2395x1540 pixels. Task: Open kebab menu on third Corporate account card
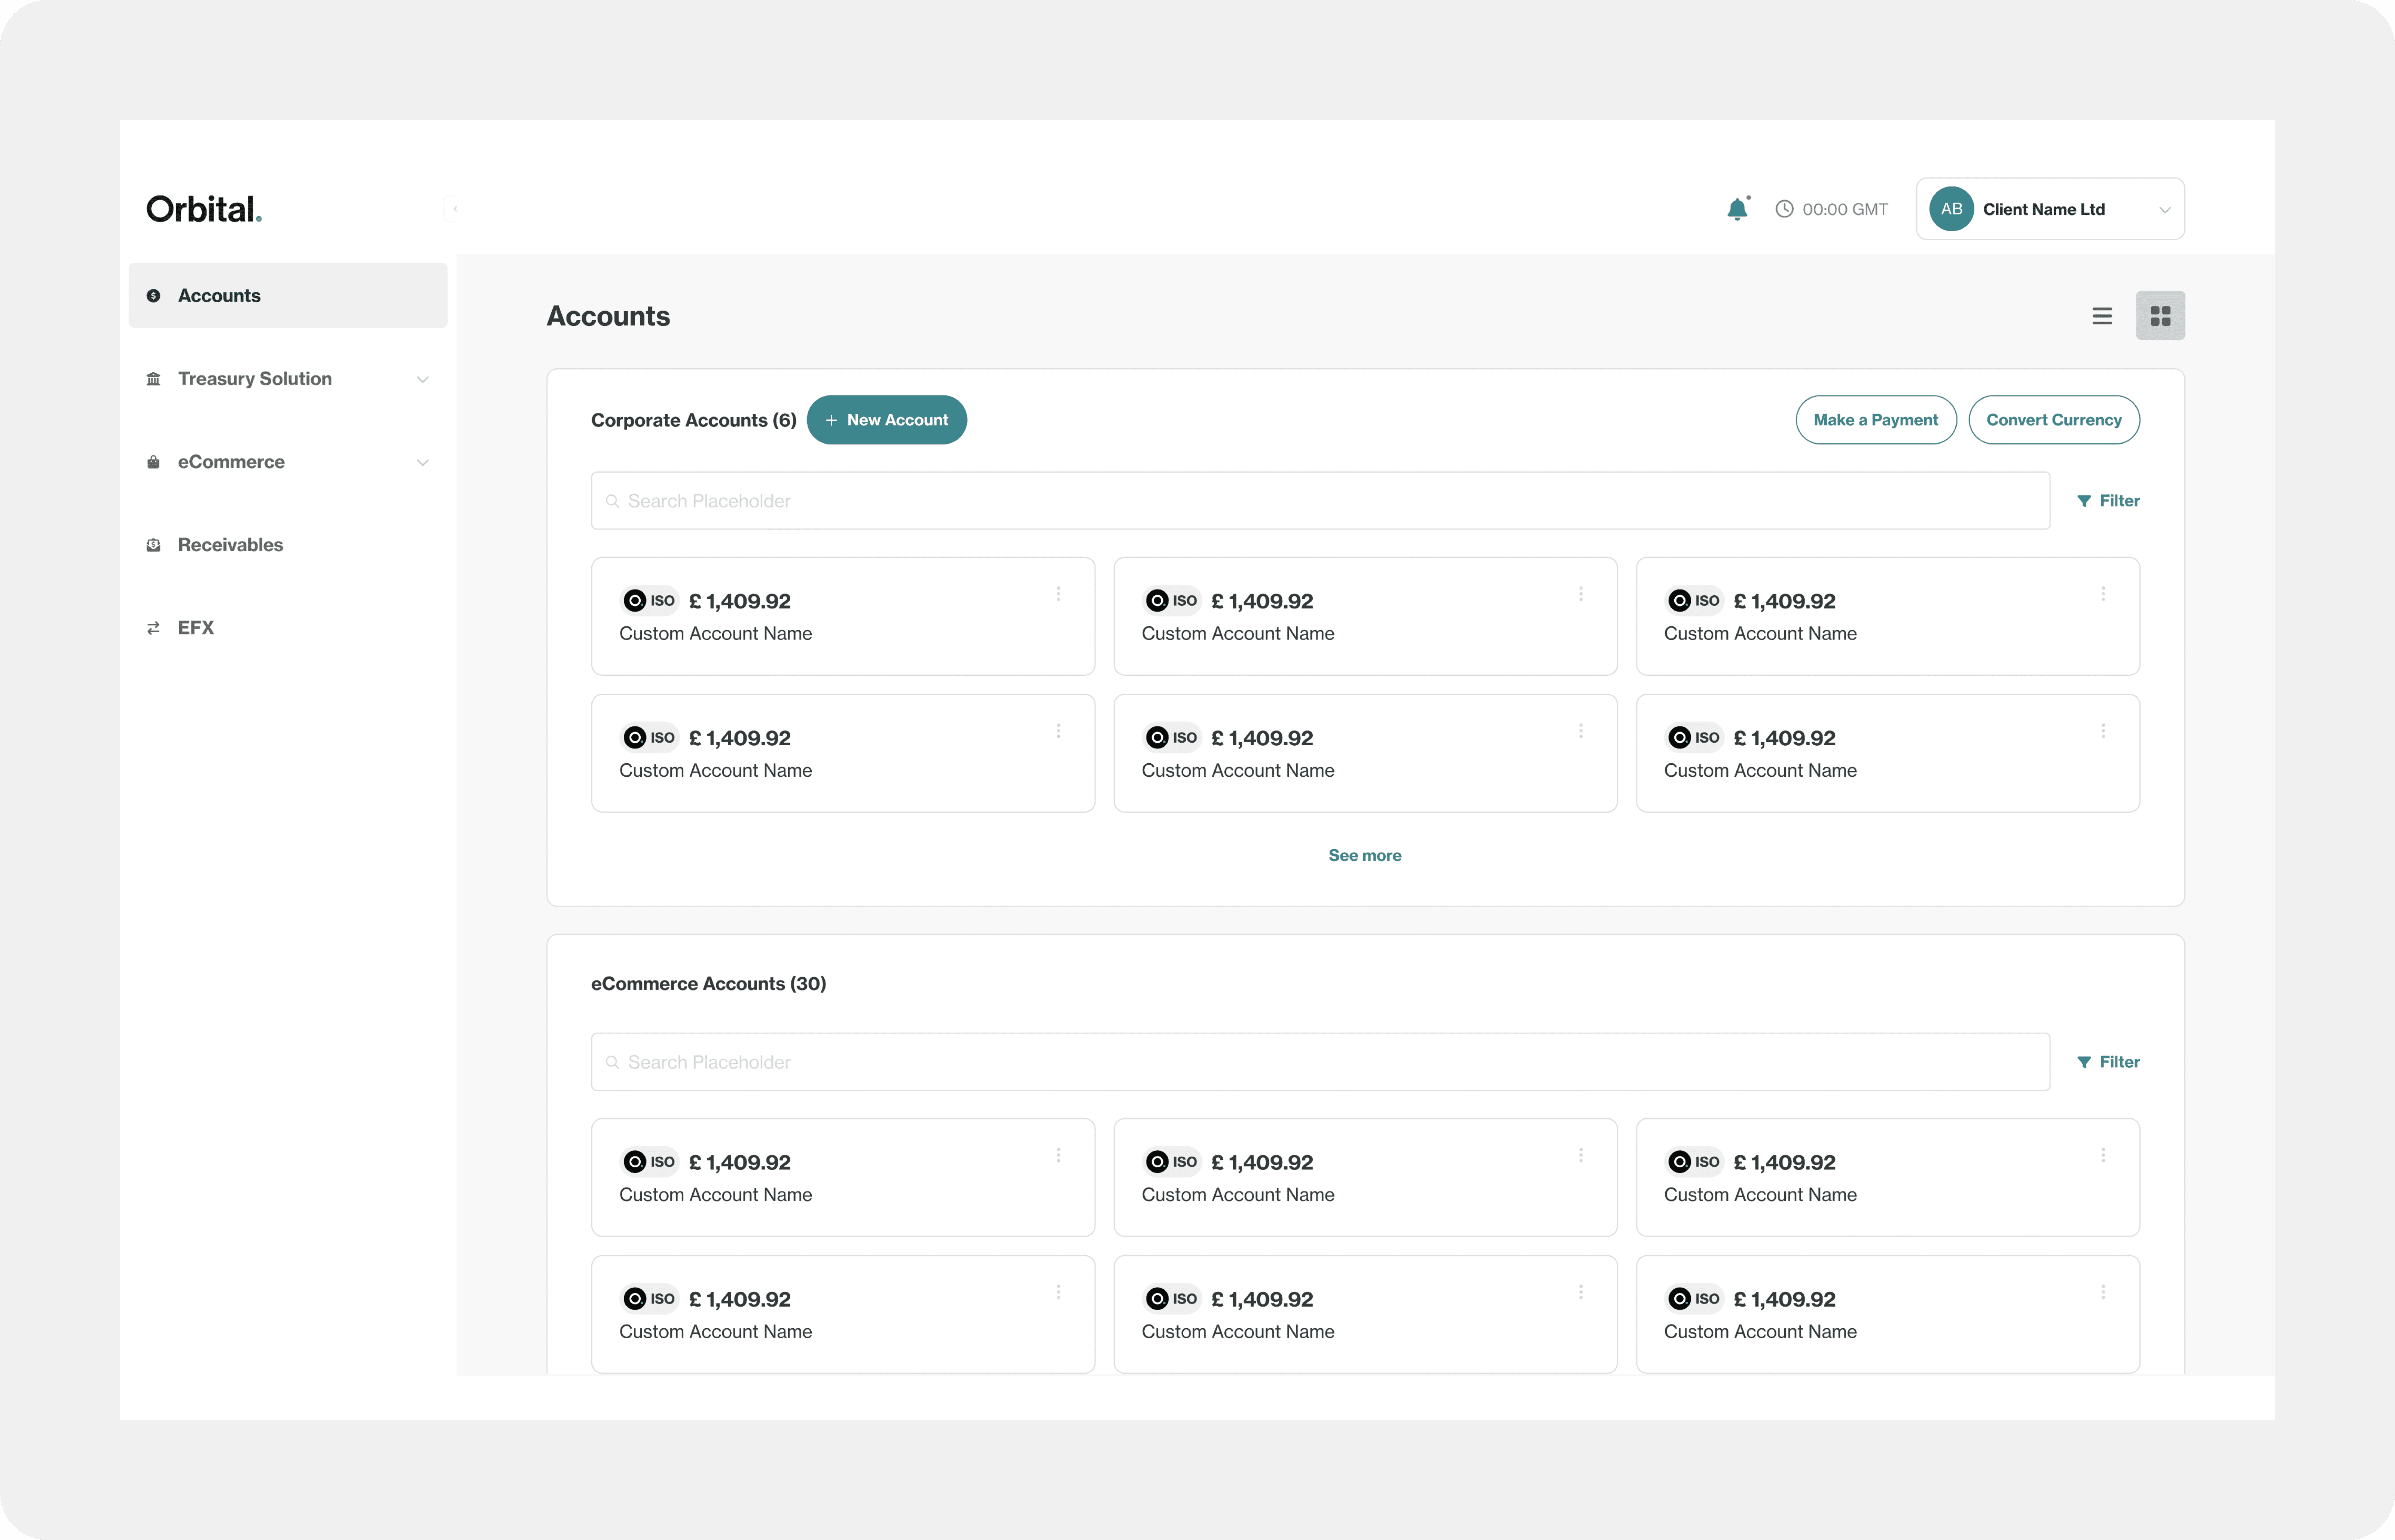point(2103,594)
